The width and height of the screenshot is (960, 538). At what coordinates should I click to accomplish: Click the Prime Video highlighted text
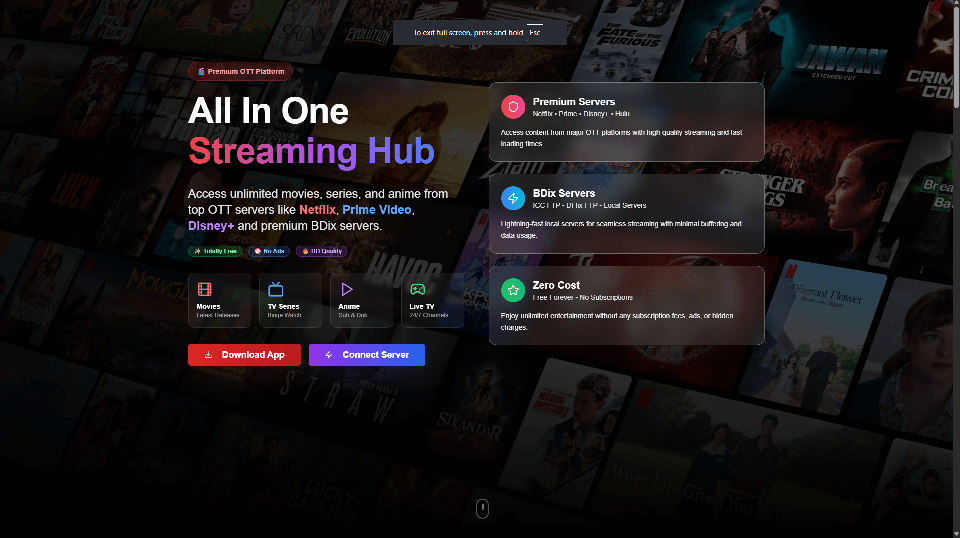click(x=376, y=210)
